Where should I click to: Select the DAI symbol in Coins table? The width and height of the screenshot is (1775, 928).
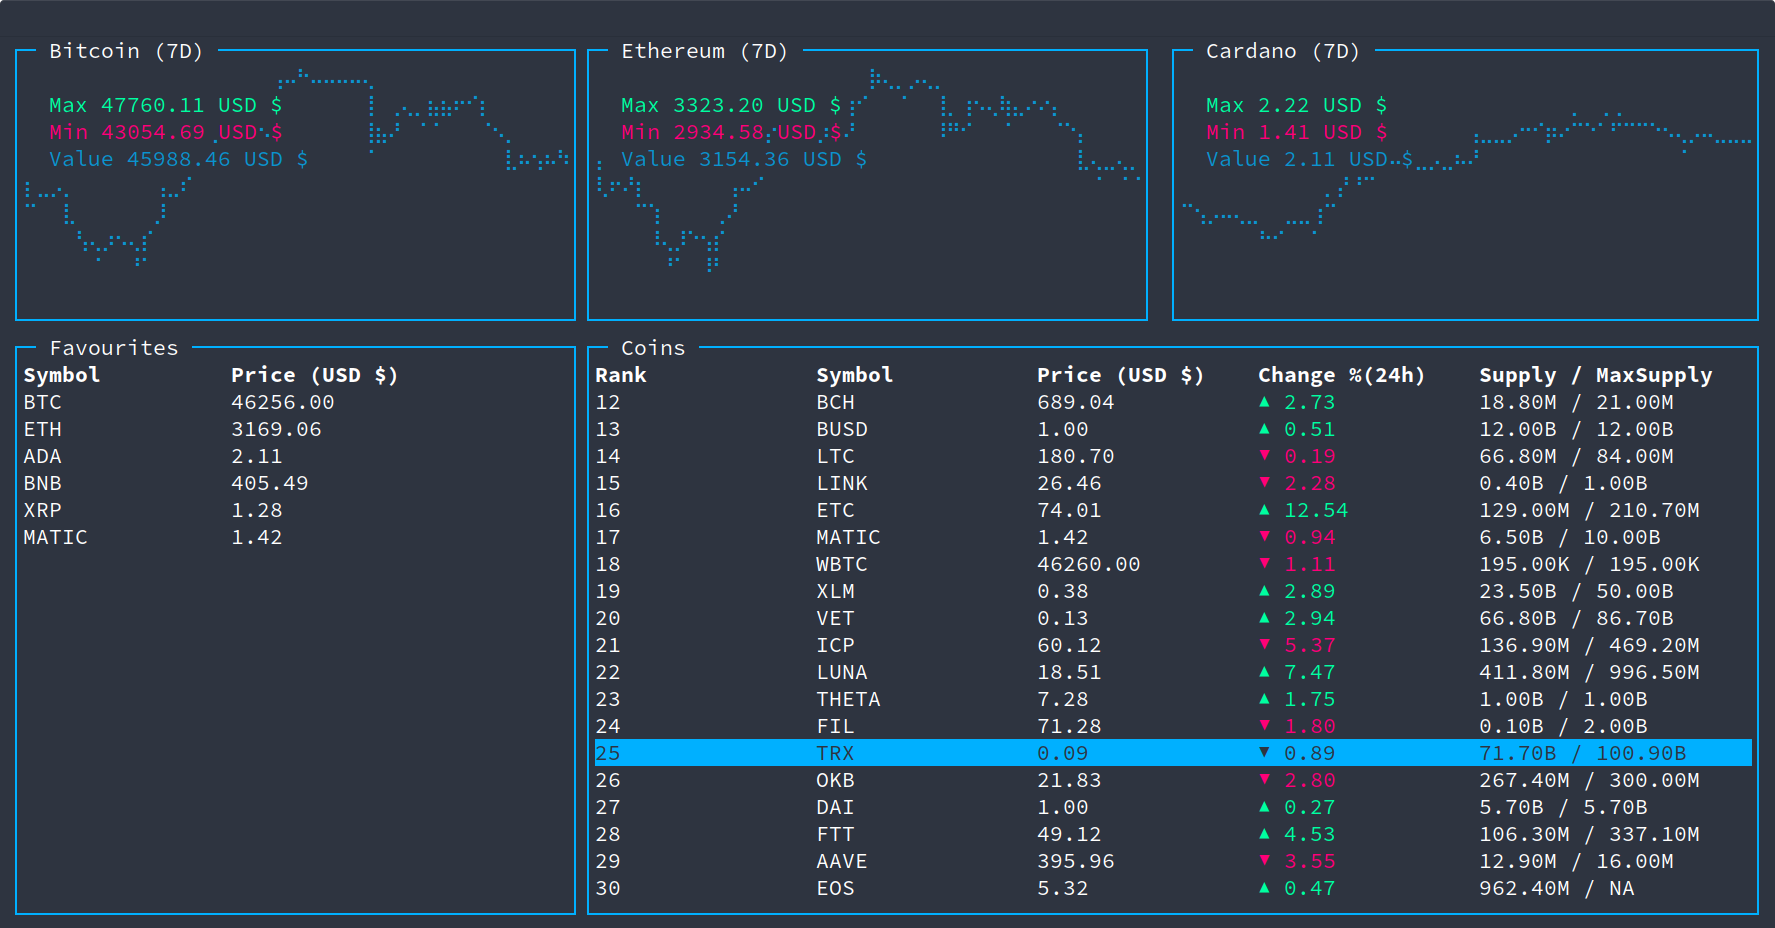click(x=836, y=807)
